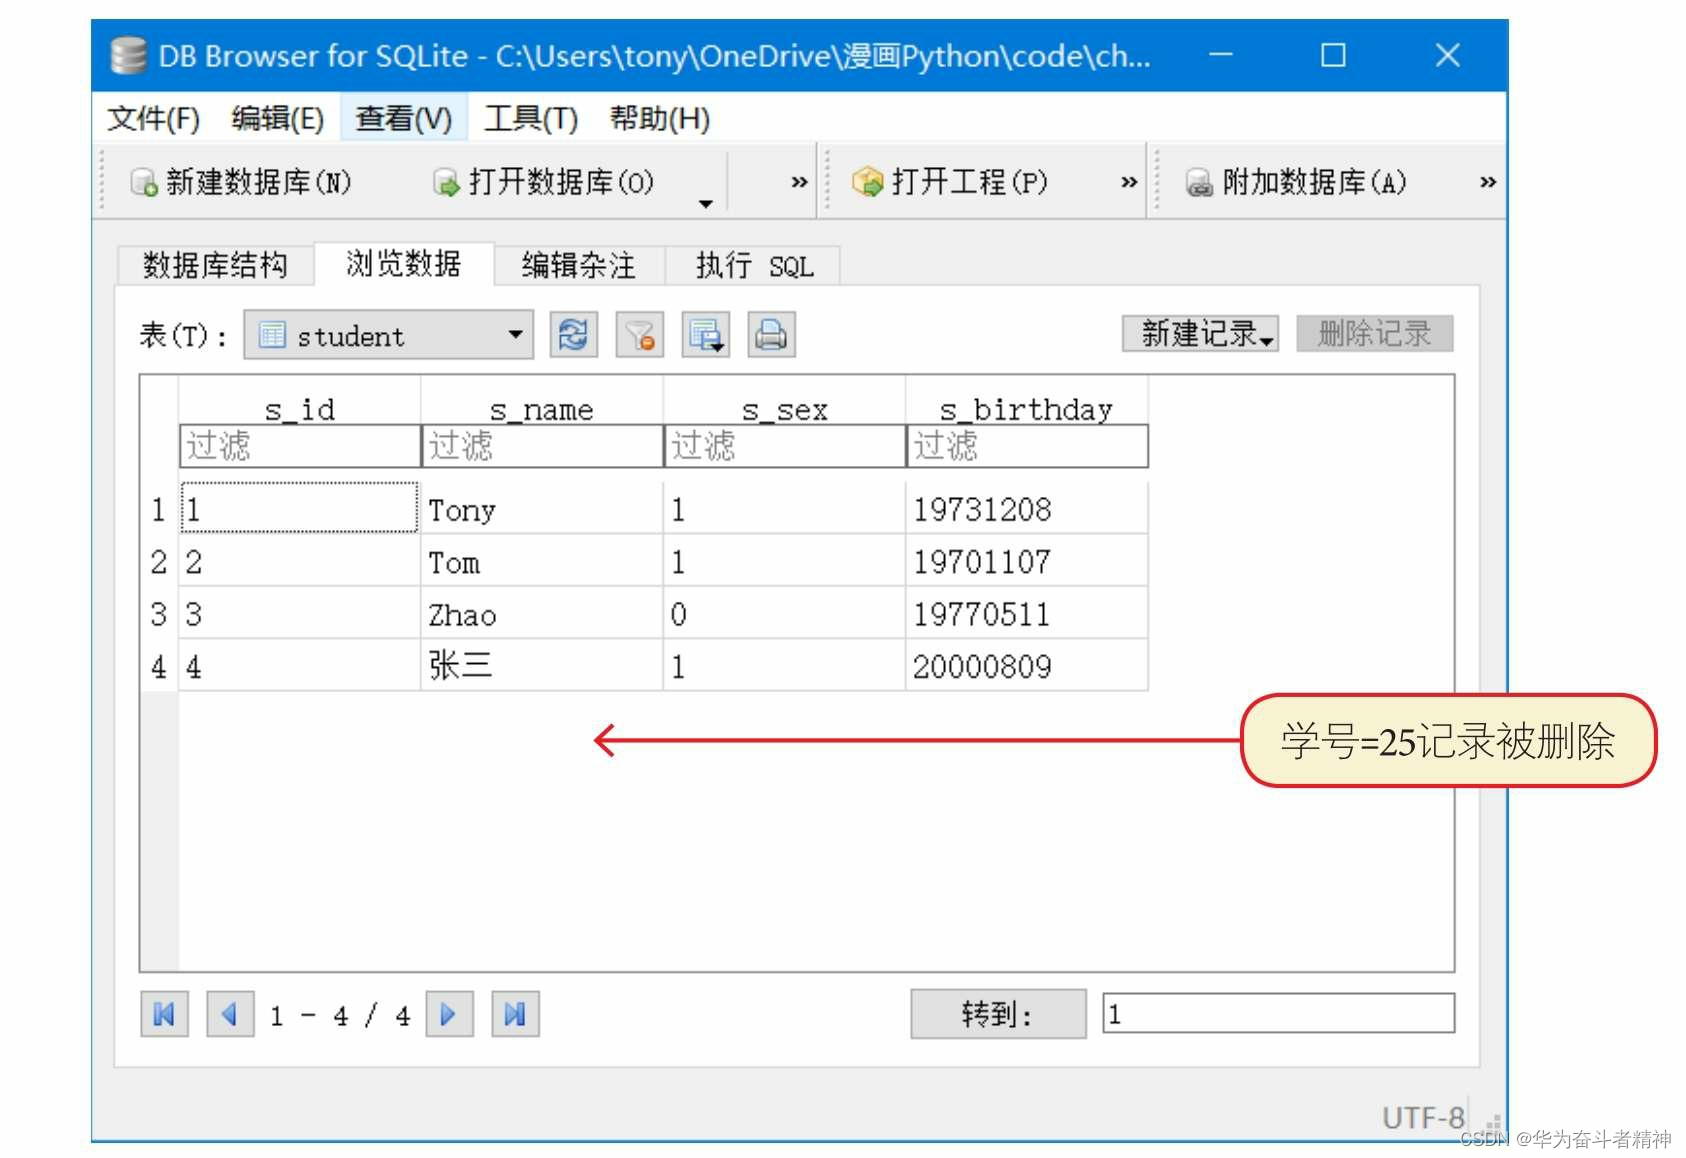Click the save table view icon
The image size is (1686, 1158).
(706, 334)
